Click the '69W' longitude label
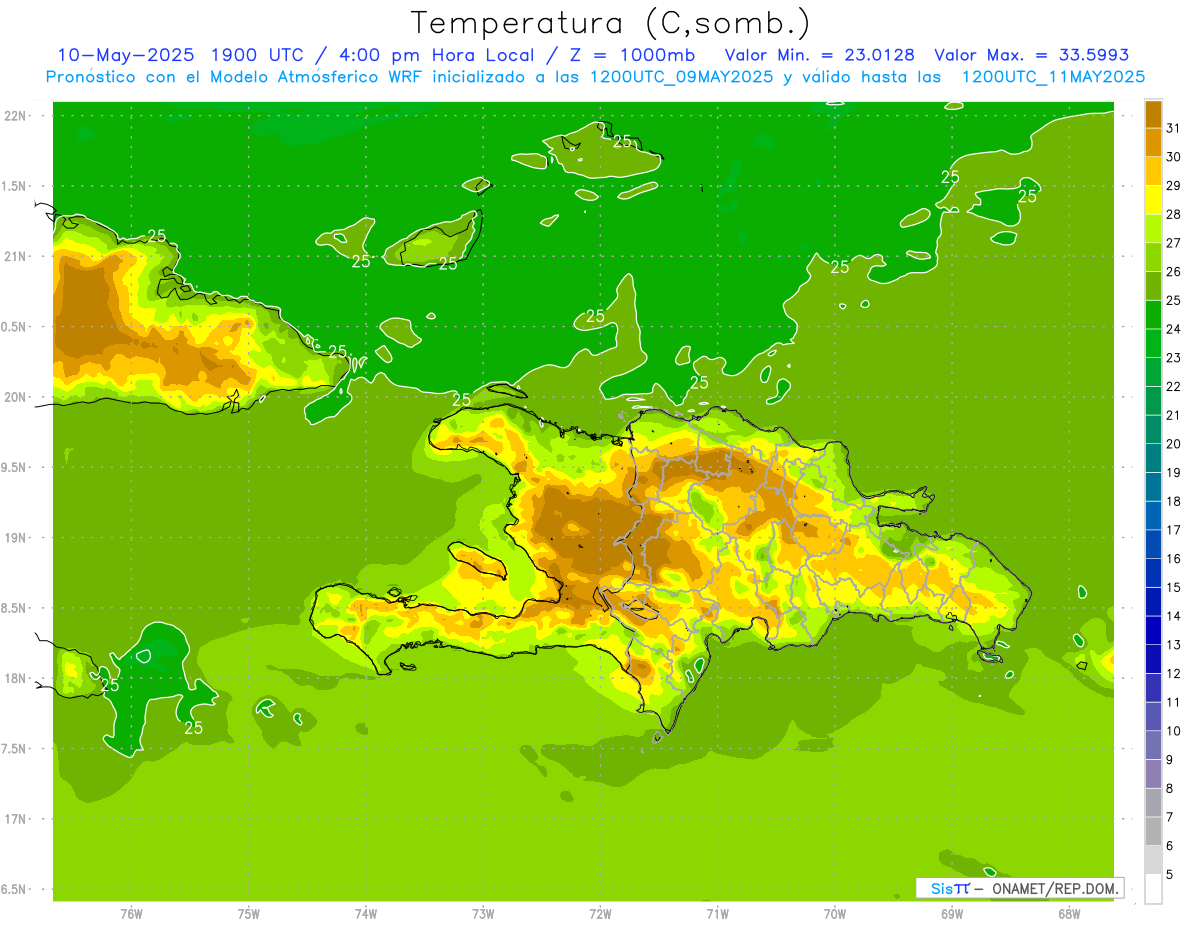This screenshot has width=1200, height=927. [x=952, y=913]
